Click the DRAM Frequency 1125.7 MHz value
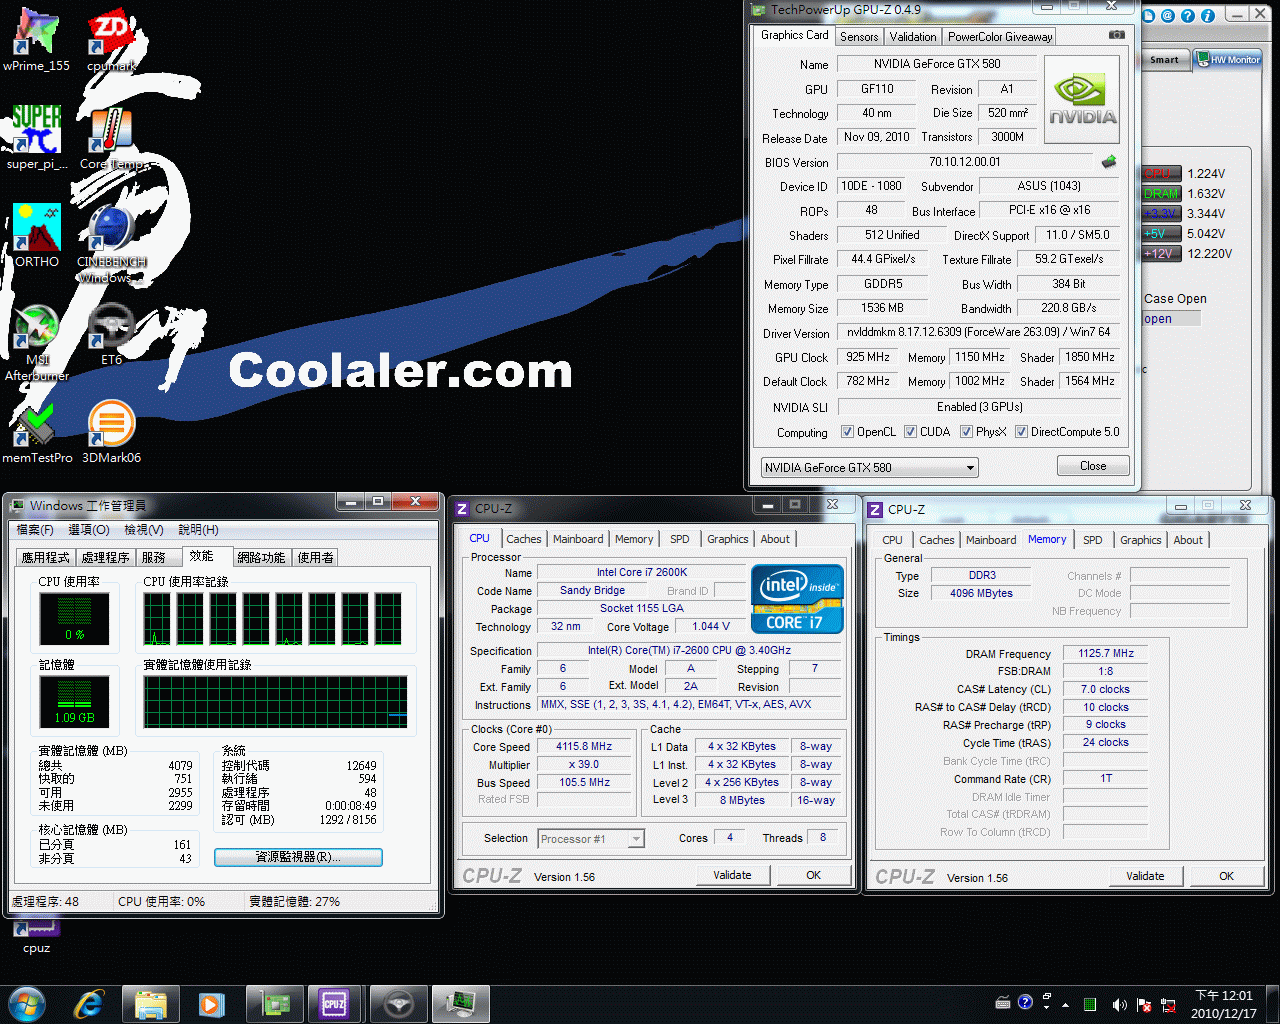 [x=1106, y=653]
